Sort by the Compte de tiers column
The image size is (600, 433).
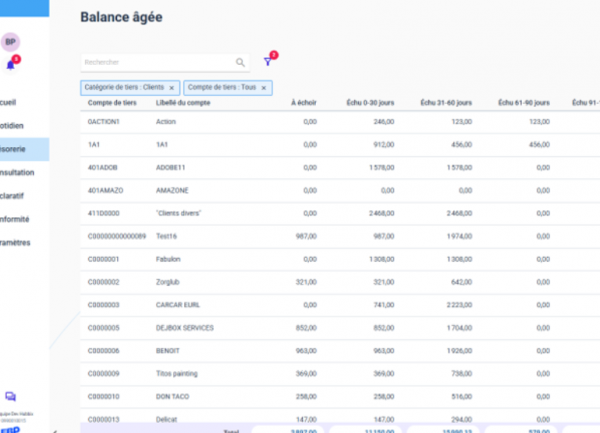coord(112,103)
